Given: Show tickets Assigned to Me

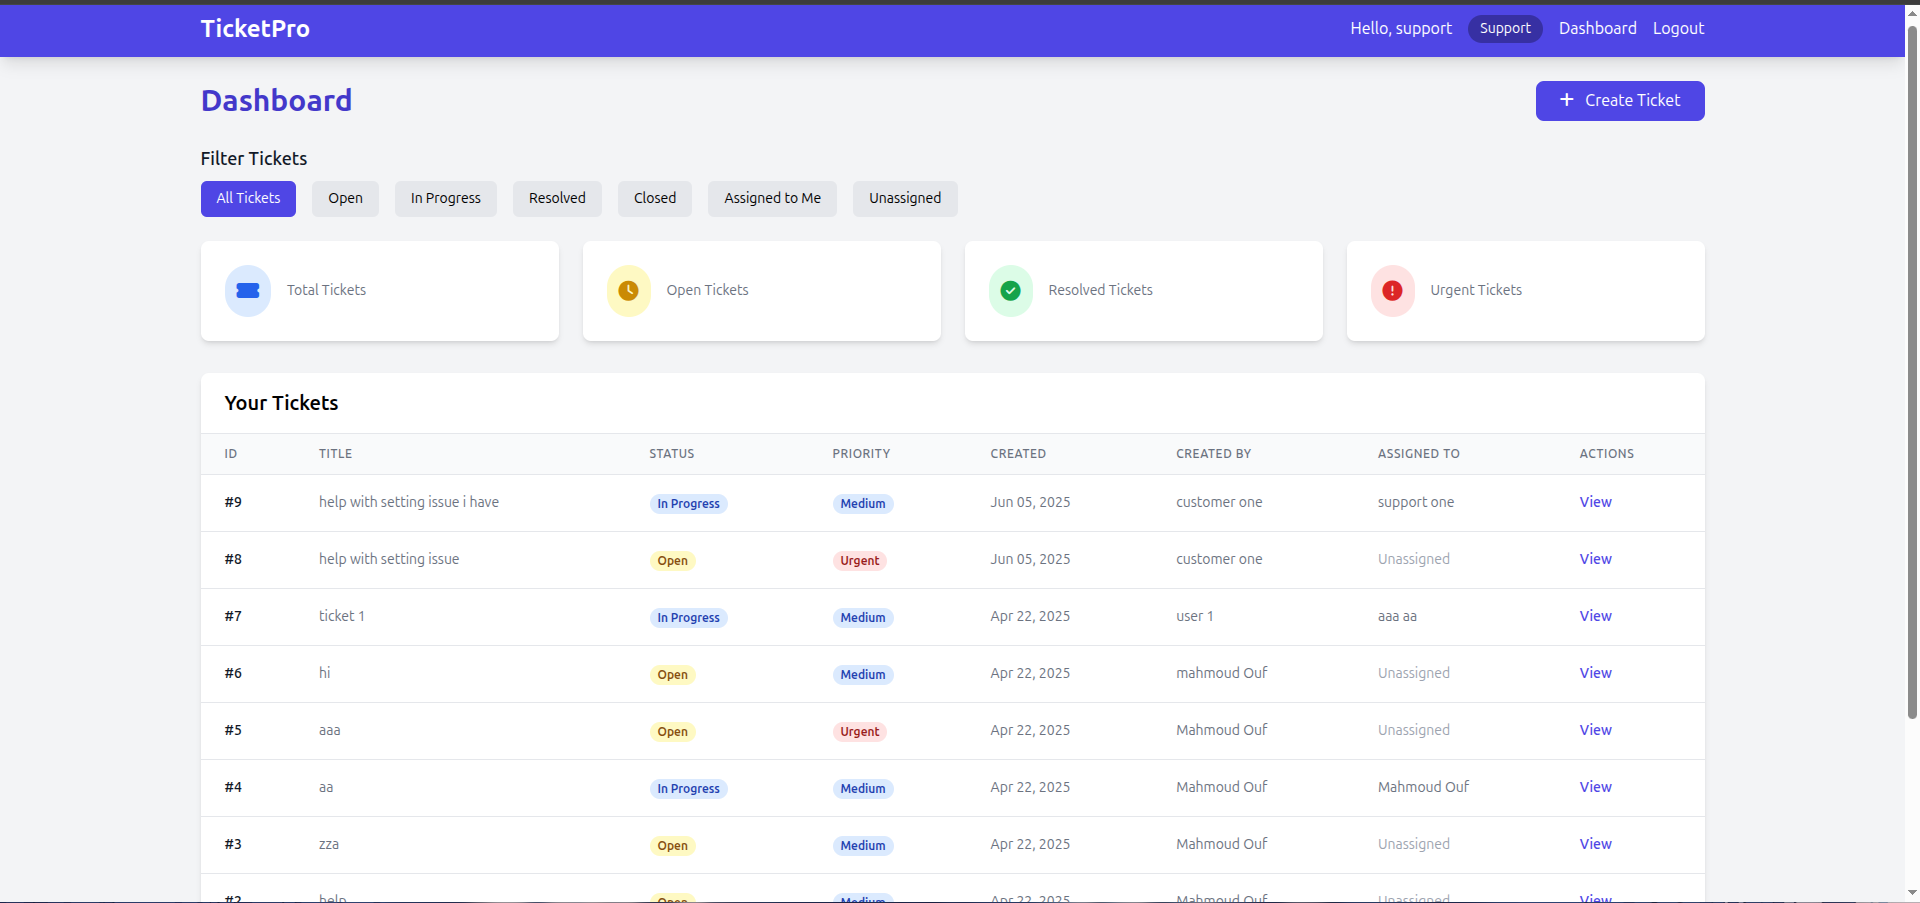Looking at the screenshot, I should tap(772, 198).
